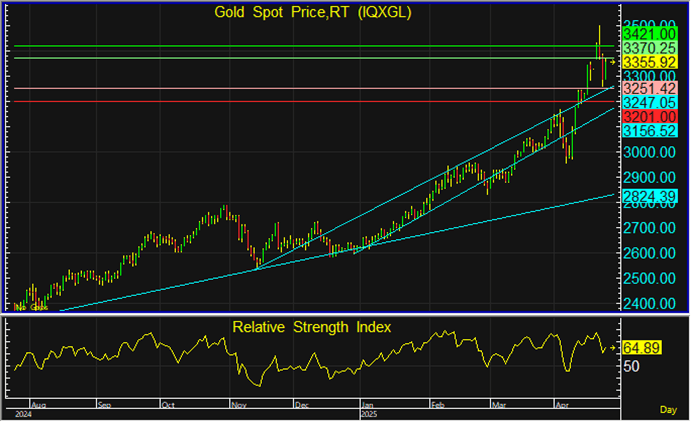Screen dimensions: 691x422
Task: Click the cyan 3247.05 trendline value
Action: click(x=650, y=103)
